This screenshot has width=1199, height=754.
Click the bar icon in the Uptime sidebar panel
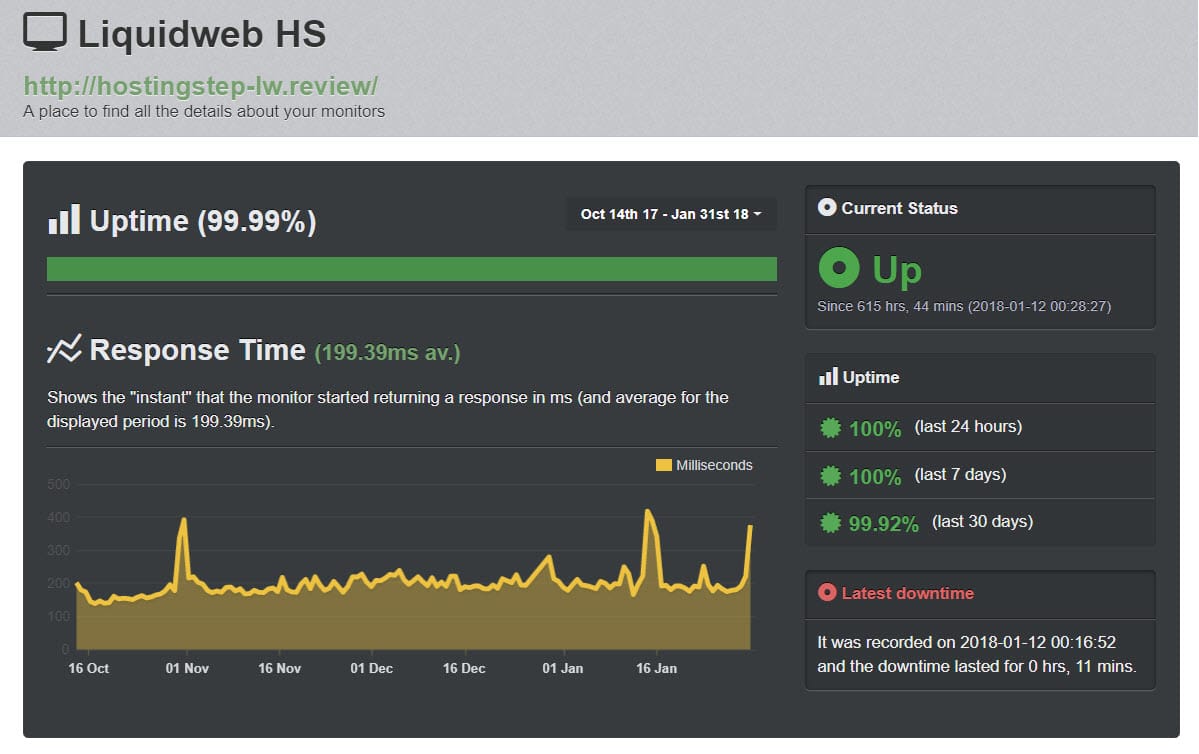pos(828,376)
